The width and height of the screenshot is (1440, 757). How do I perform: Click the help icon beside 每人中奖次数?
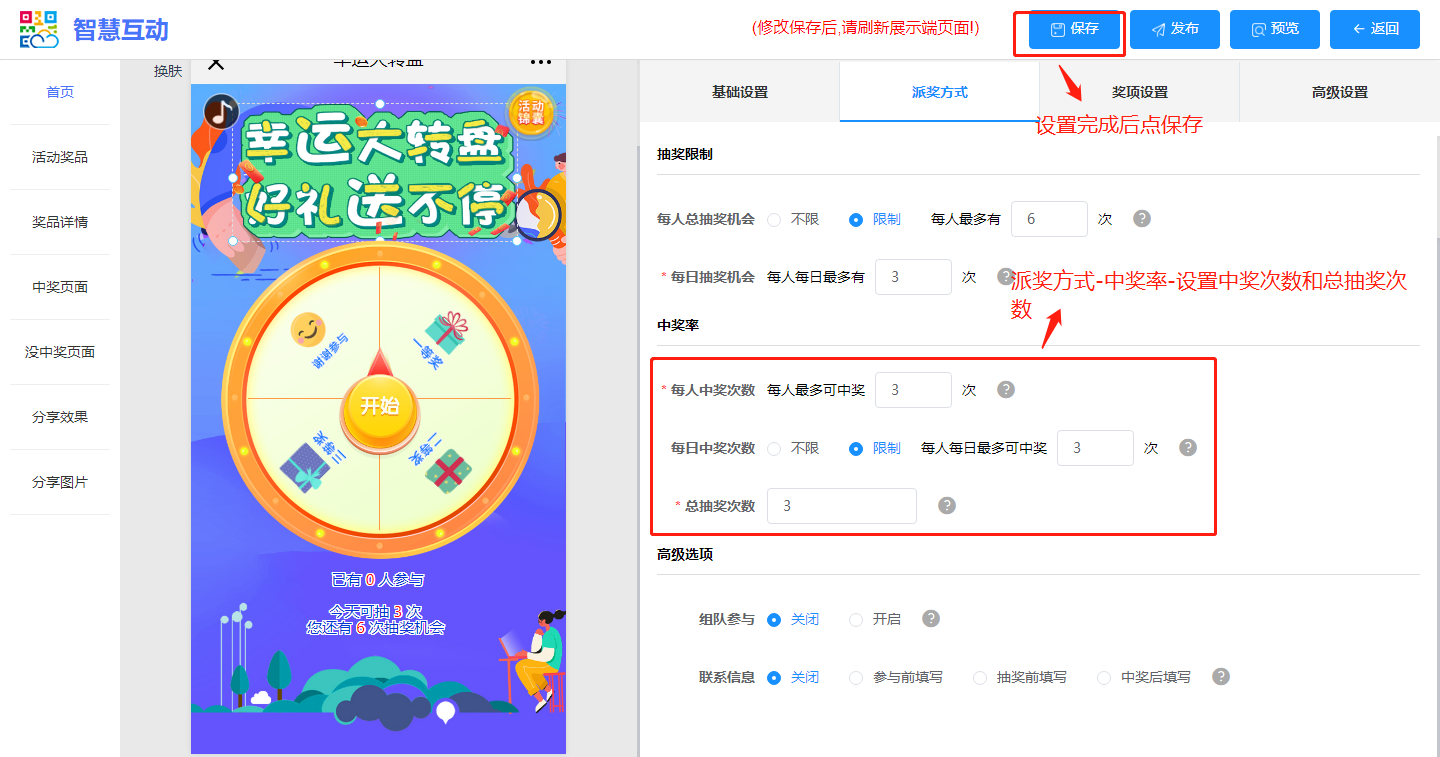coord(1006,390)
